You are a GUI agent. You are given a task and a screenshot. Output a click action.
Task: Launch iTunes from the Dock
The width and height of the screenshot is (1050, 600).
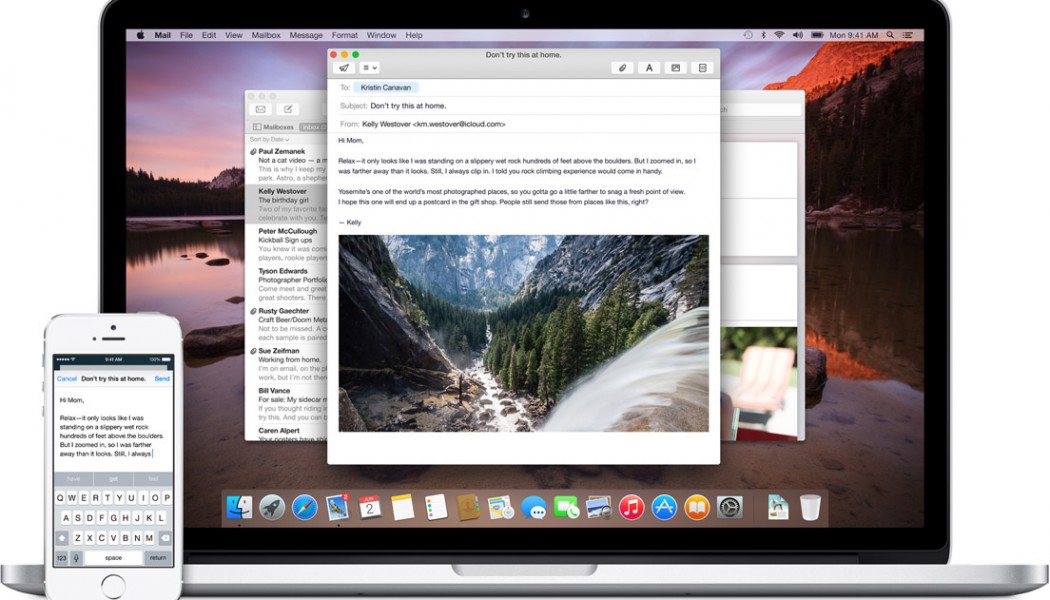(x=631, y=507)
